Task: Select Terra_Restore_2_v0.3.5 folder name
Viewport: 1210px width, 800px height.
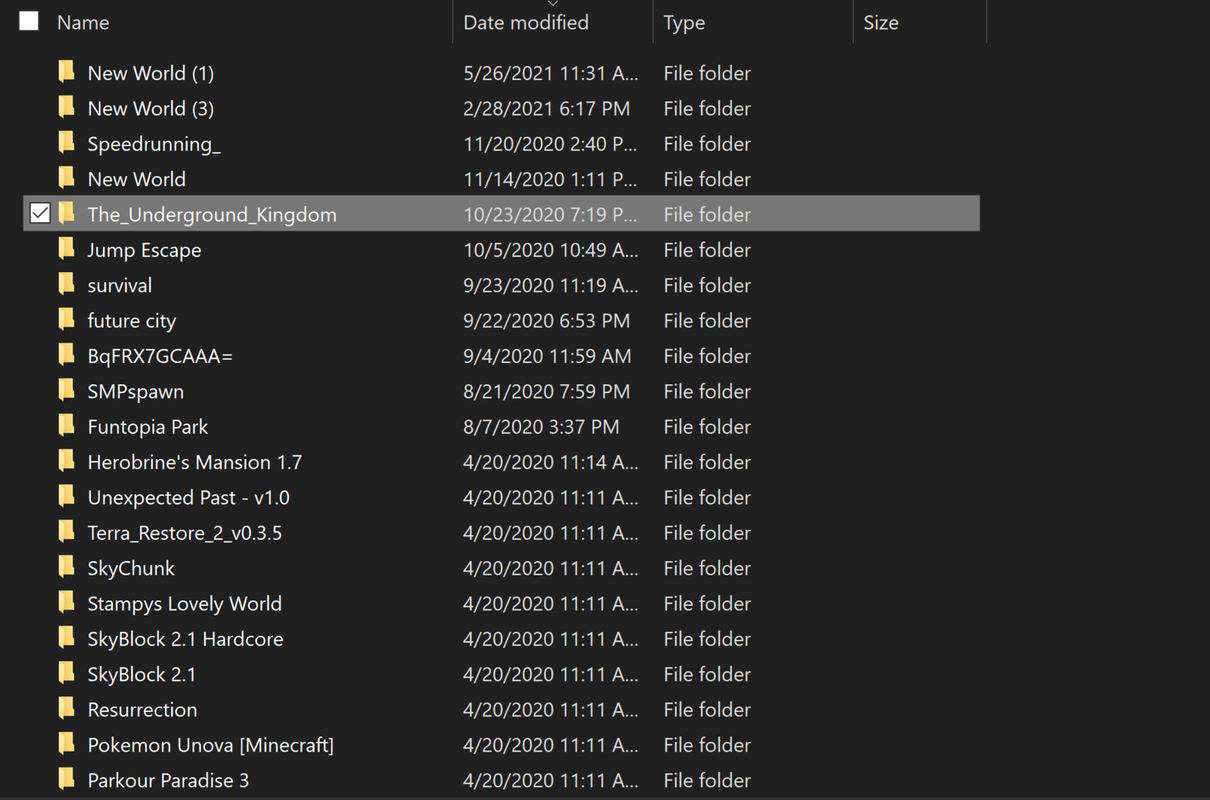Action: [185, 533]
